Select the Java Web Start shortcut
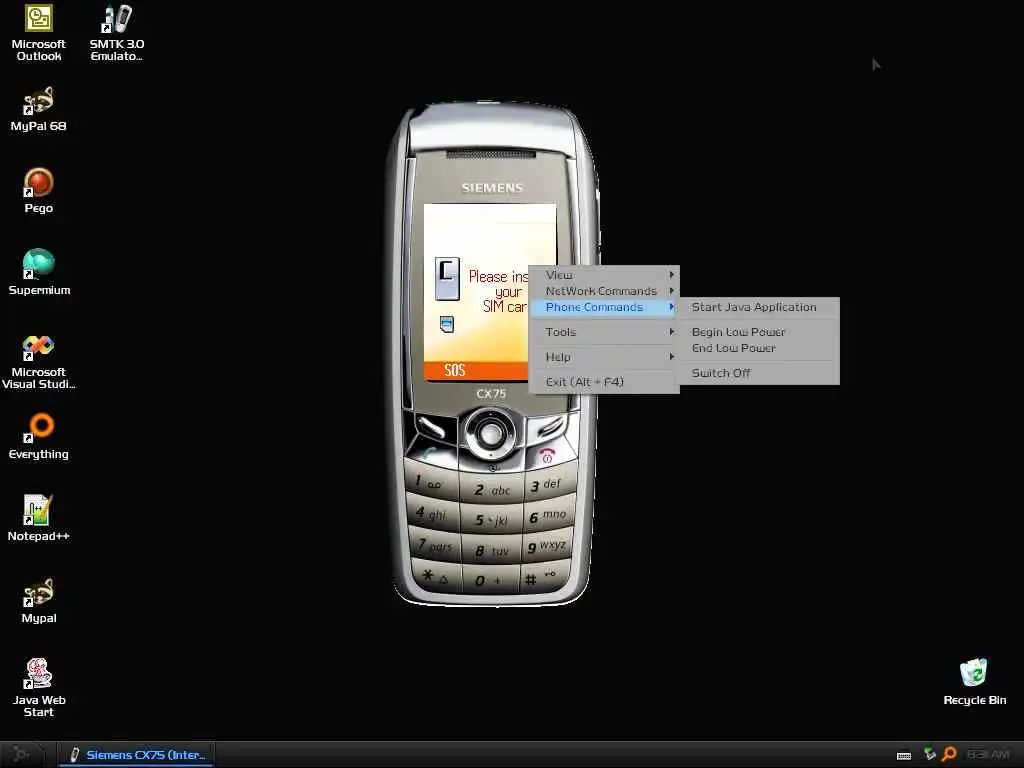 [39, 688]
